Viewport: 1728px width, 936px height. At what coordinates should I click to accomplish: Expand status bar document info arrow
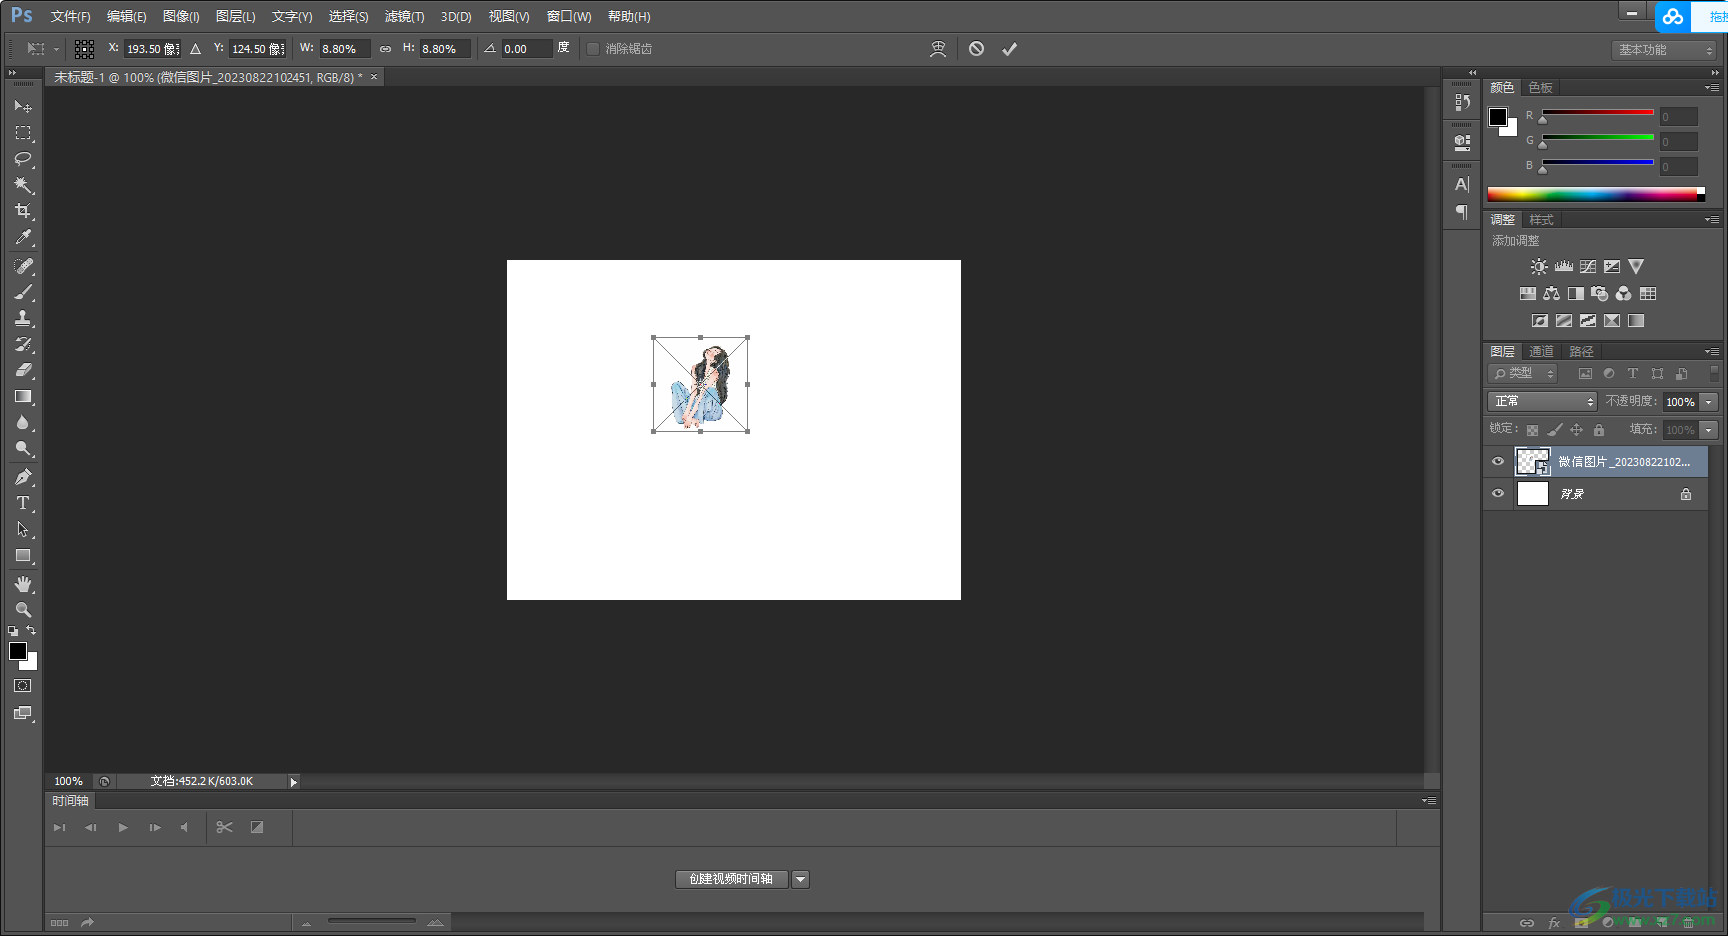[293, 782]
